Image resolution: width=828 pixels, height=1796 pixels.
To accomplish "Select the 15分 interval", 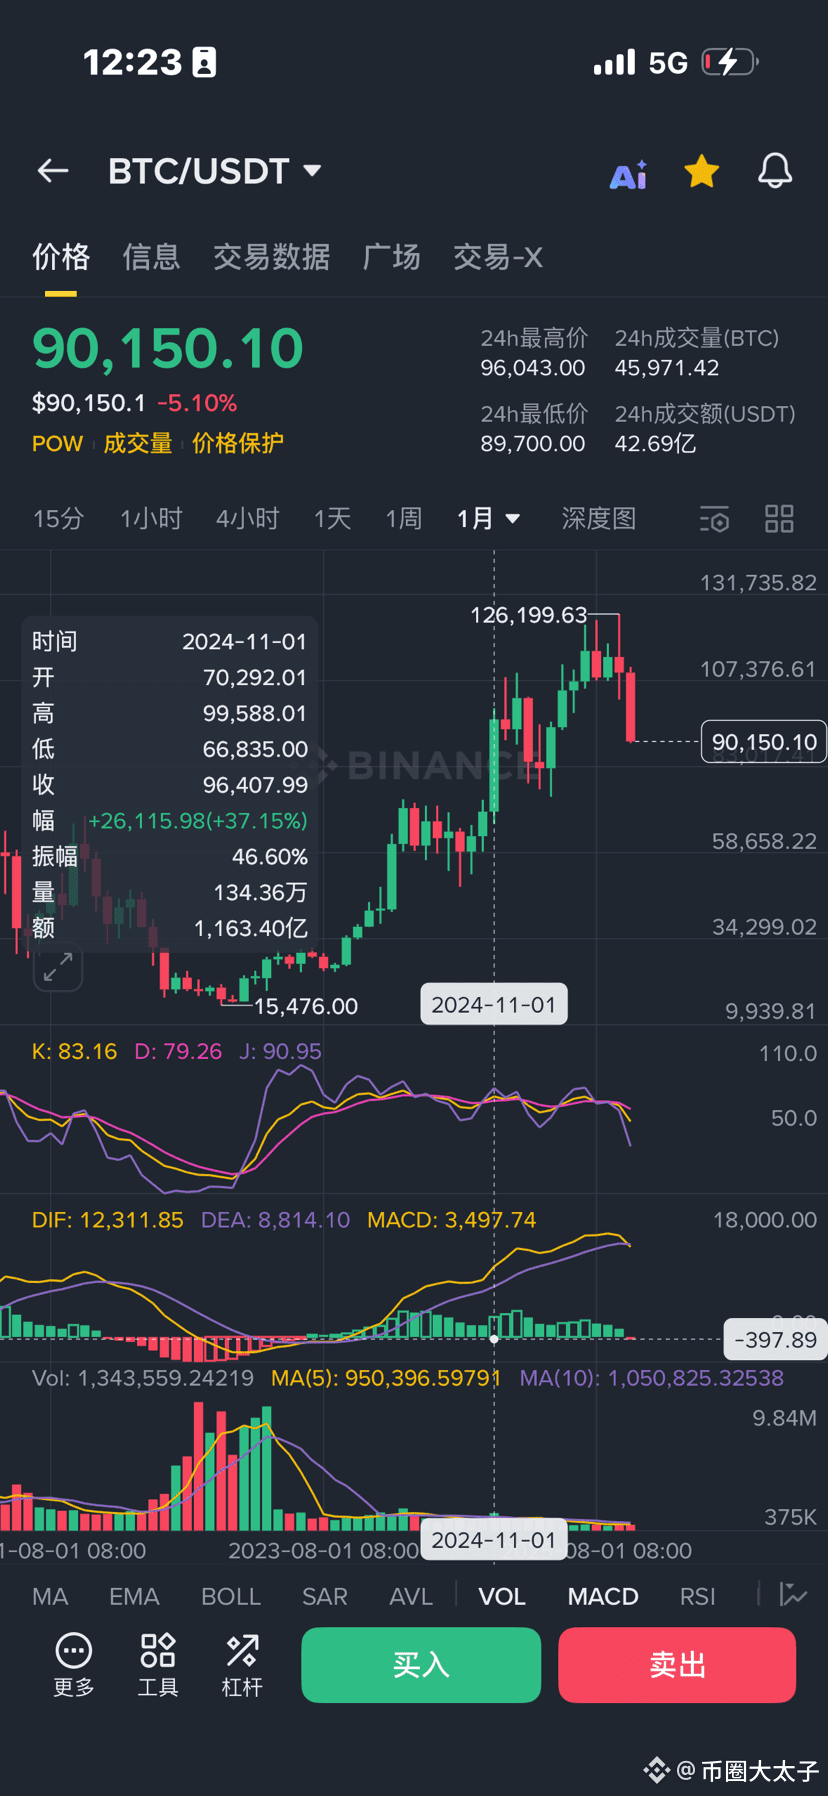I will (58, 519).
